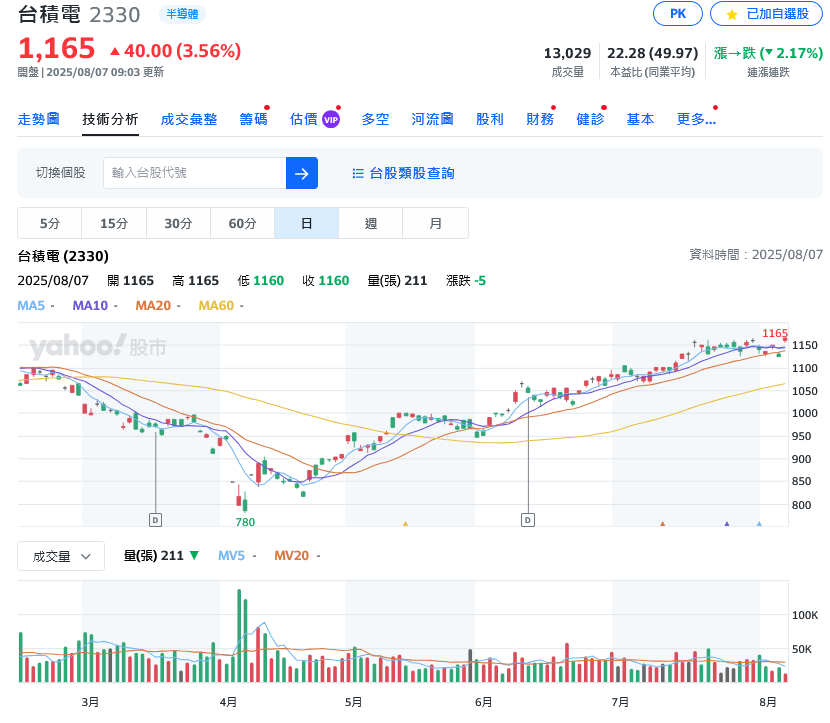Click the MA5 legend label
The height and width of the screenshot is (723, 830).
31,305
